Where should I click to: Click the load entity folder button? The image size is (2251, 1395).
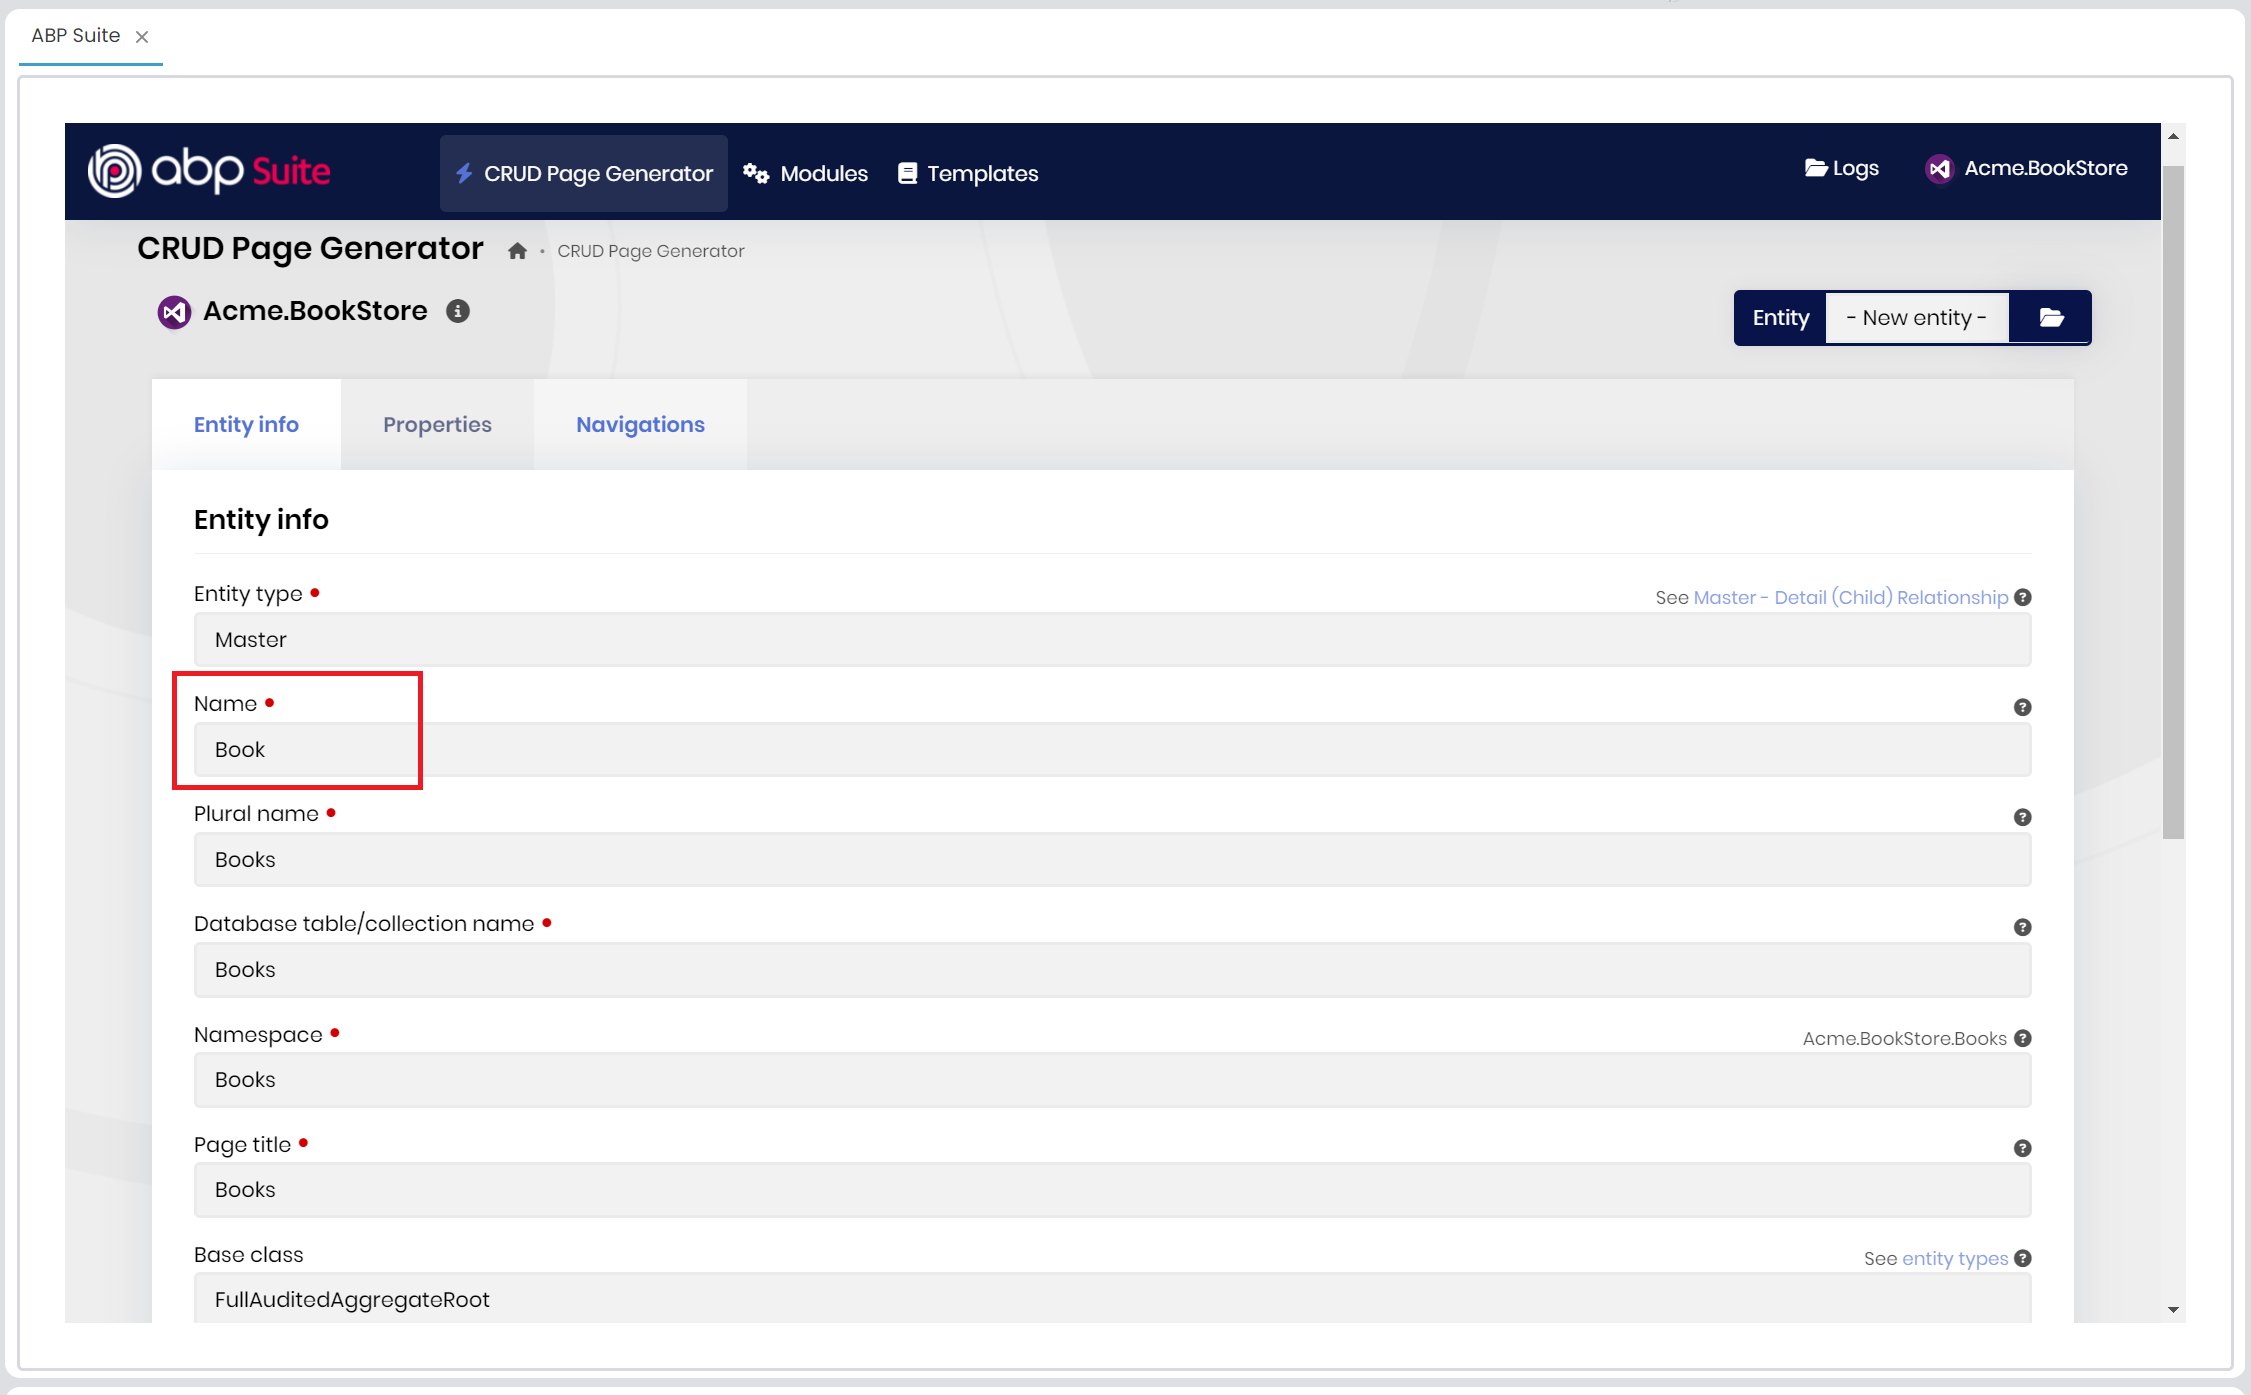(x=2050, y=318)
